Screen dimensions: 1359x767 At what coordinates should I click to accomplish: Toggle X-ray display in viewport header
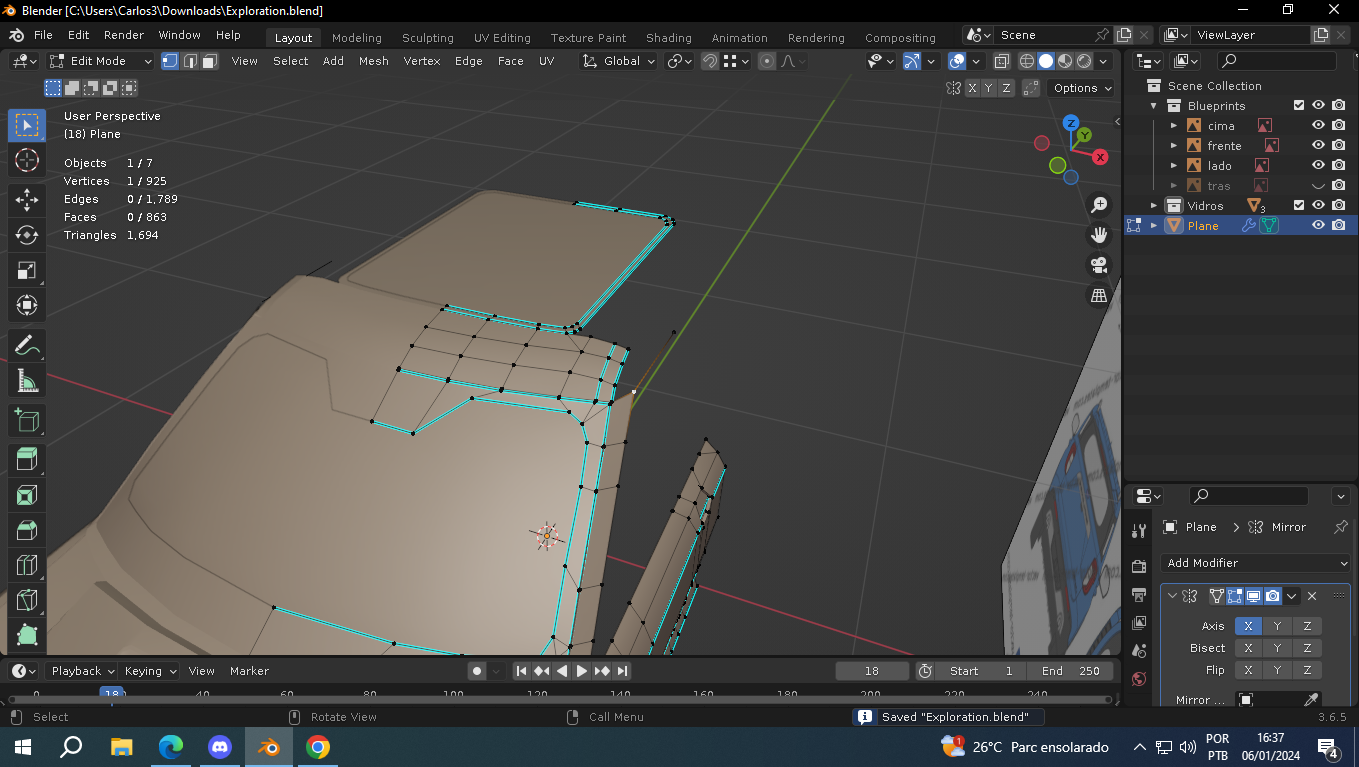[1001, 61]
